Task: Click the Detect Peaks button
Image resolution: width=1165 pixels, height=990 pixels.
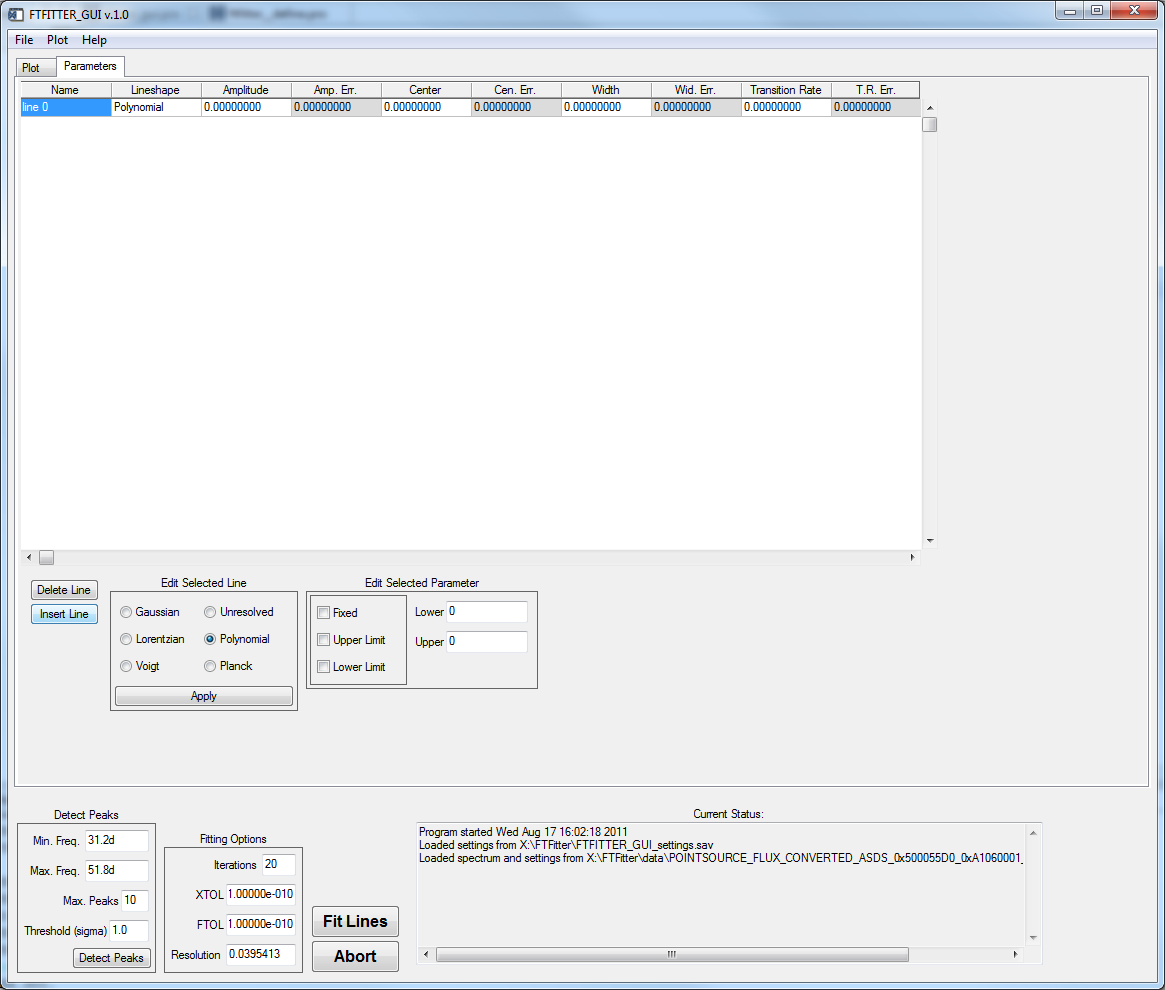Action: tap(111, 958)
